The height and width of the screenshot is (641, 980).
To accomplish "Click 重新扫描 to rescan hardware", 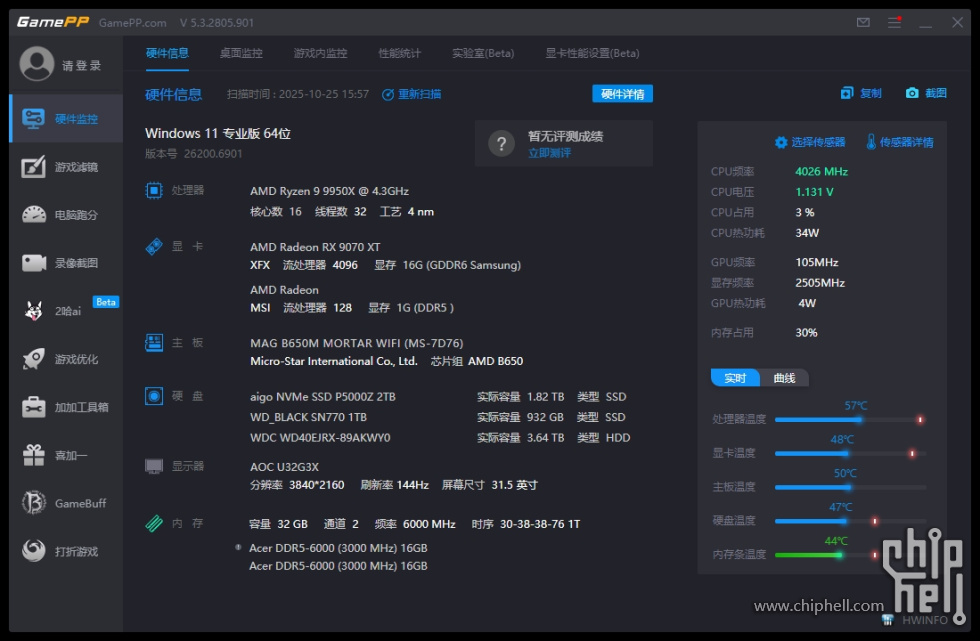I will 412,94.
